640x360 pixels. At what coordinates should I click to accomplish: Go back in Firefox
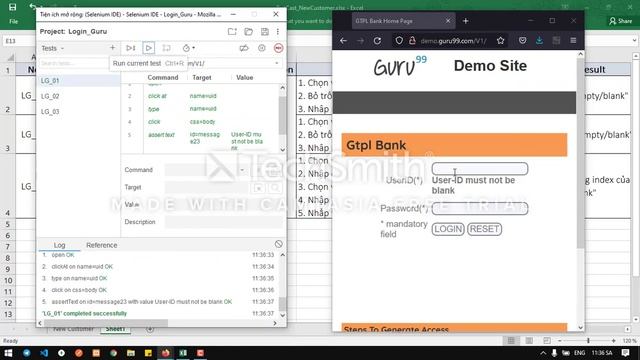coord(343,40)
